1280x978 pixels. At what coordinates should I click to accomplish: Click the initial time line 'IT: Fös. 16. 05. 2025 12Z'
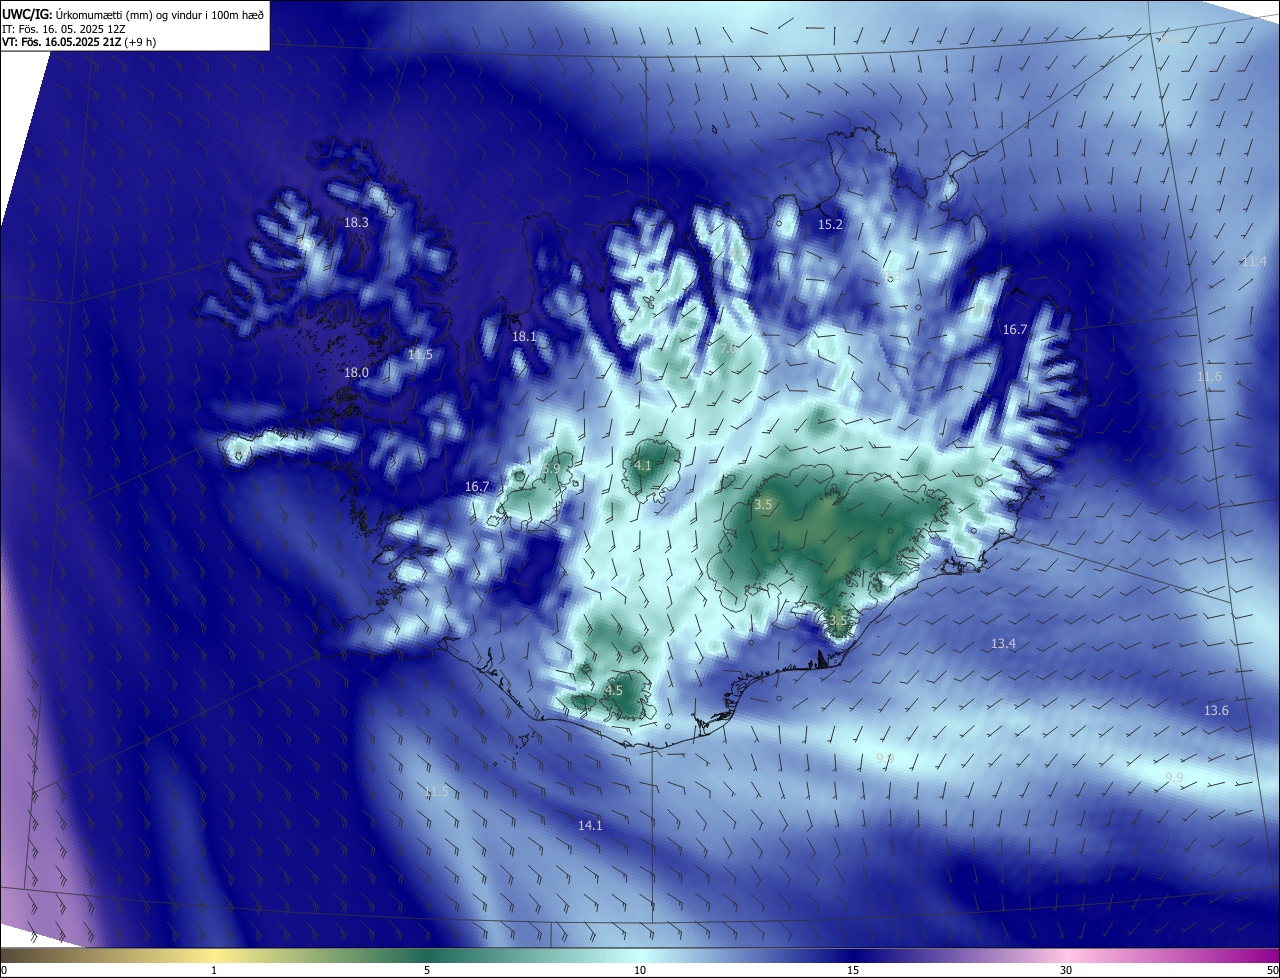[x=65, y=28]
